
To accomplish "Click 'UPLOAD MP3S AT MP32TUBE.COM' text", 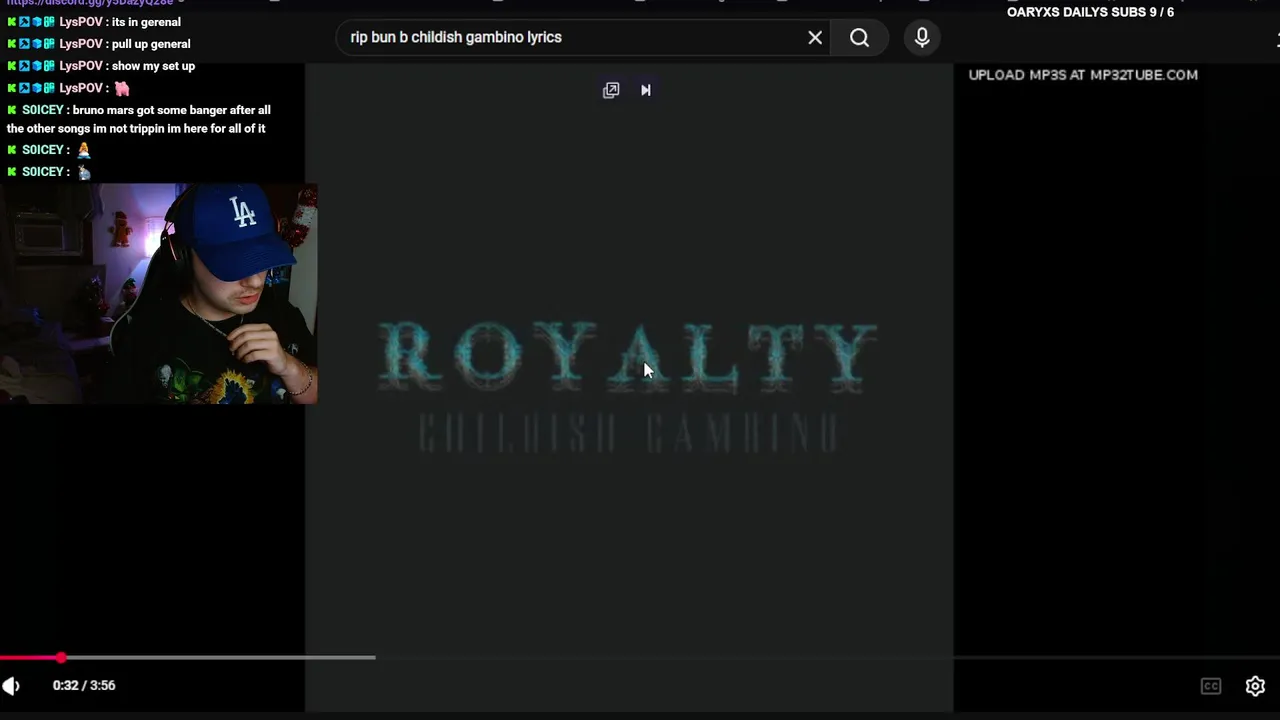I will 1083,75.
